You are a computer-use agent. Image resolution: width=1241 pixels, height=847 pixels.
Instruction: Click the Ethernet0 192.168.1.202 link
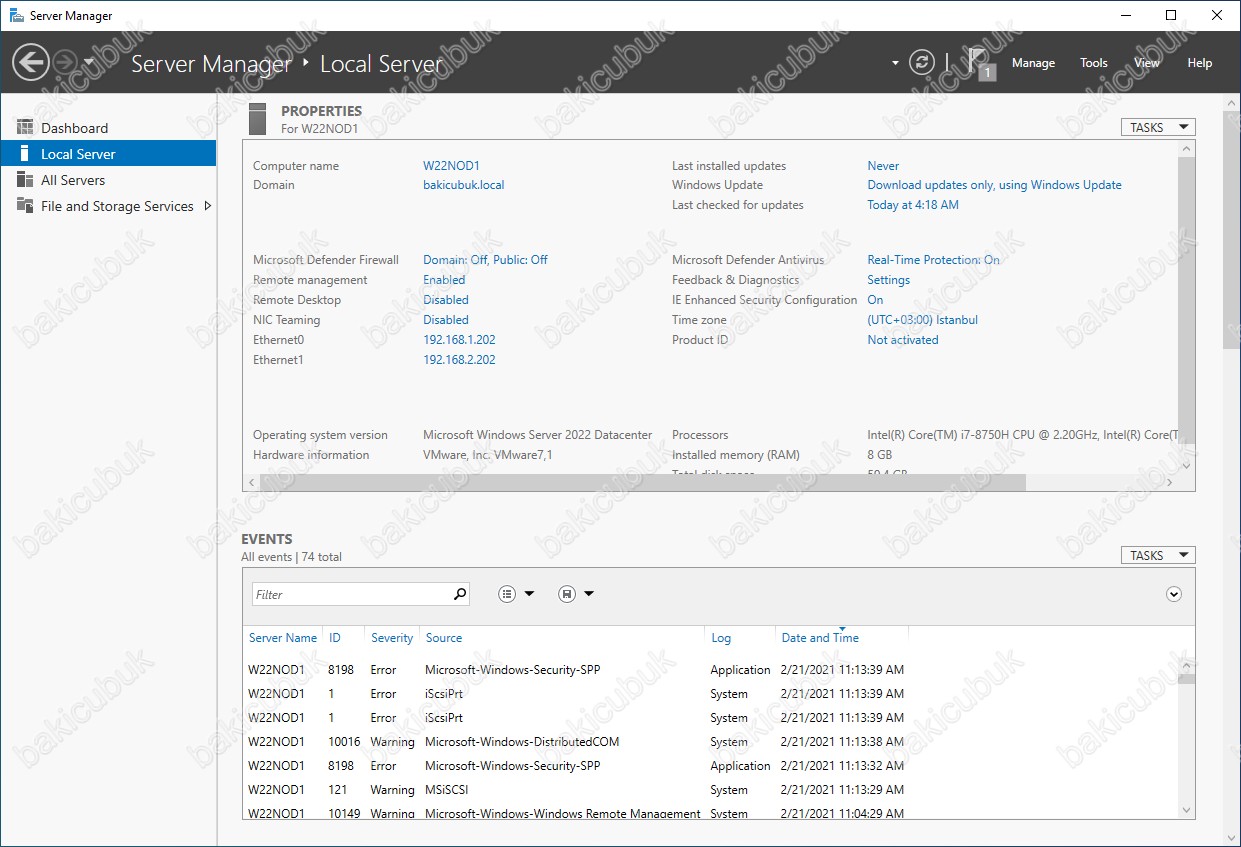tap(459, 340)
